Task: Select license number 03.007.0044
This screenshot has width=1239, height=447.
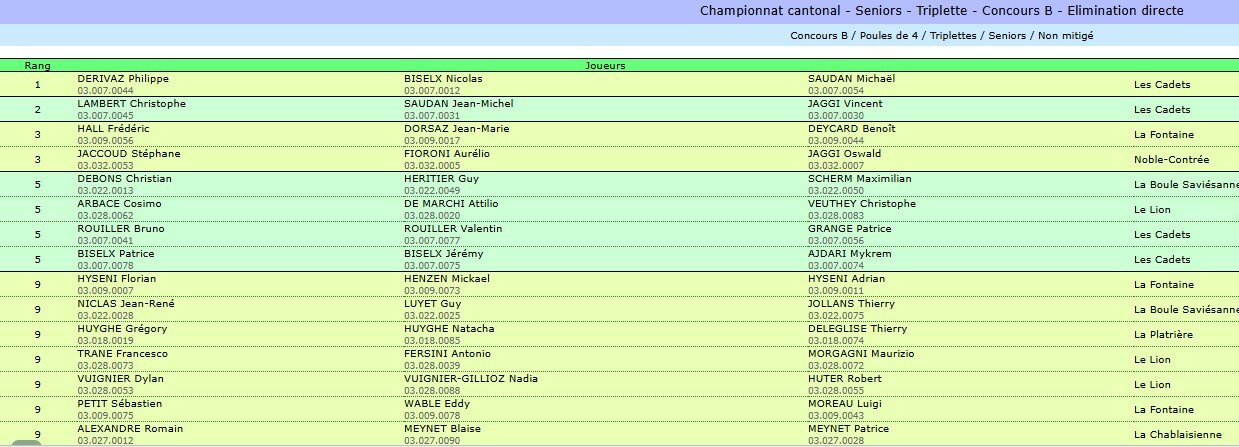Action: pyautogui.click(x=105, y=90)
